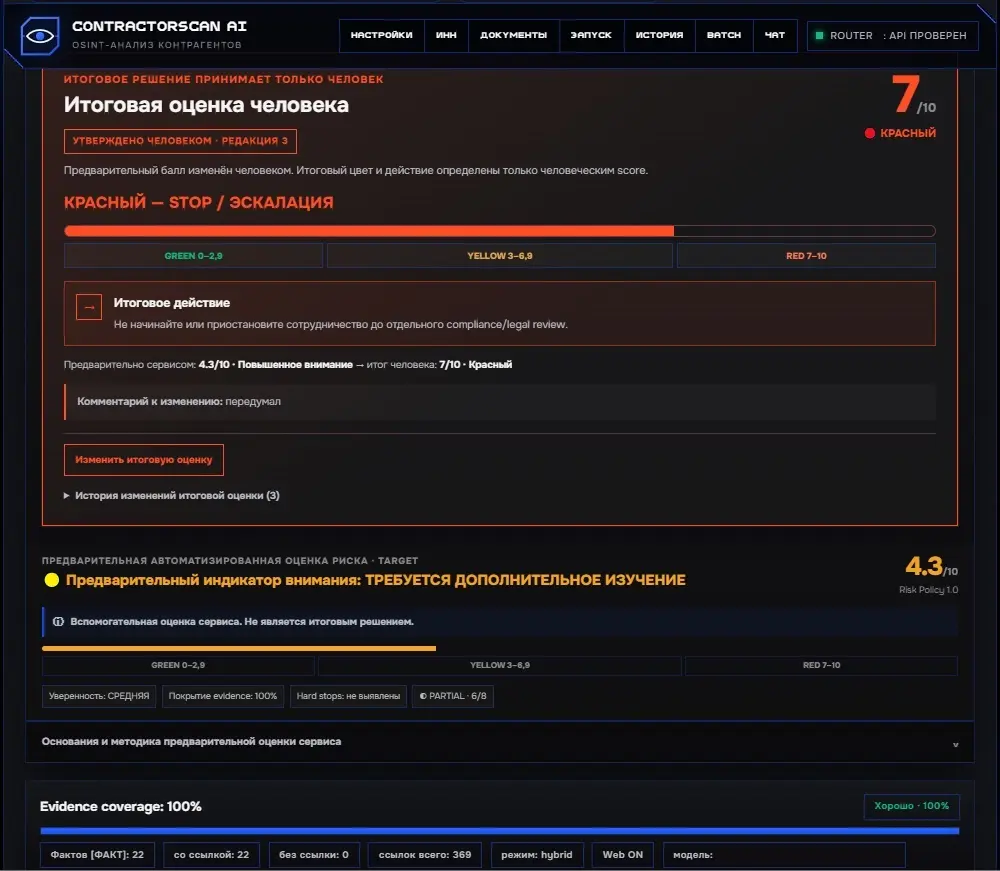
Task: Click the info icon before Вспомогательная оценка
Action: pyautogui.click(x=58, y=622)
